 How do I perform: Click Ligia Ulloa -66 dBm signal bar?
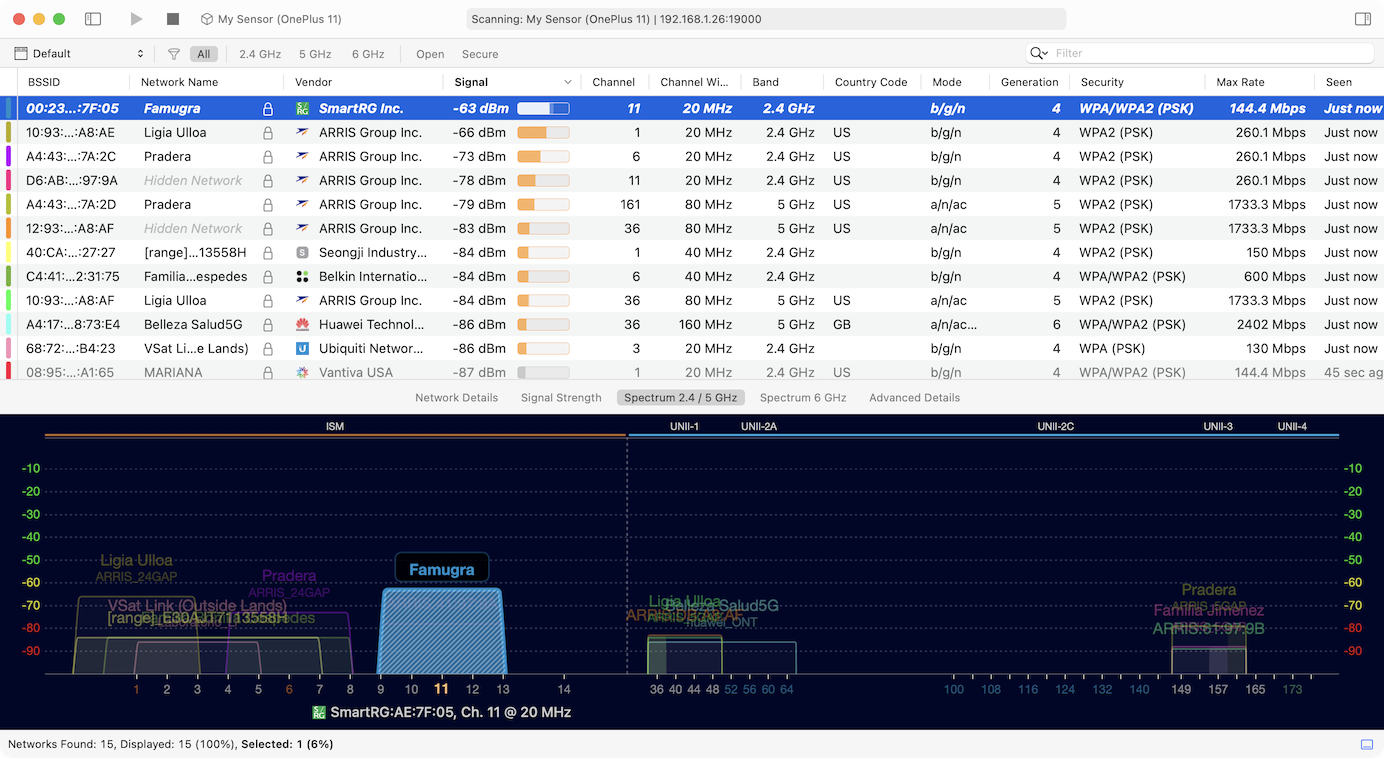(x=543, y=133)
